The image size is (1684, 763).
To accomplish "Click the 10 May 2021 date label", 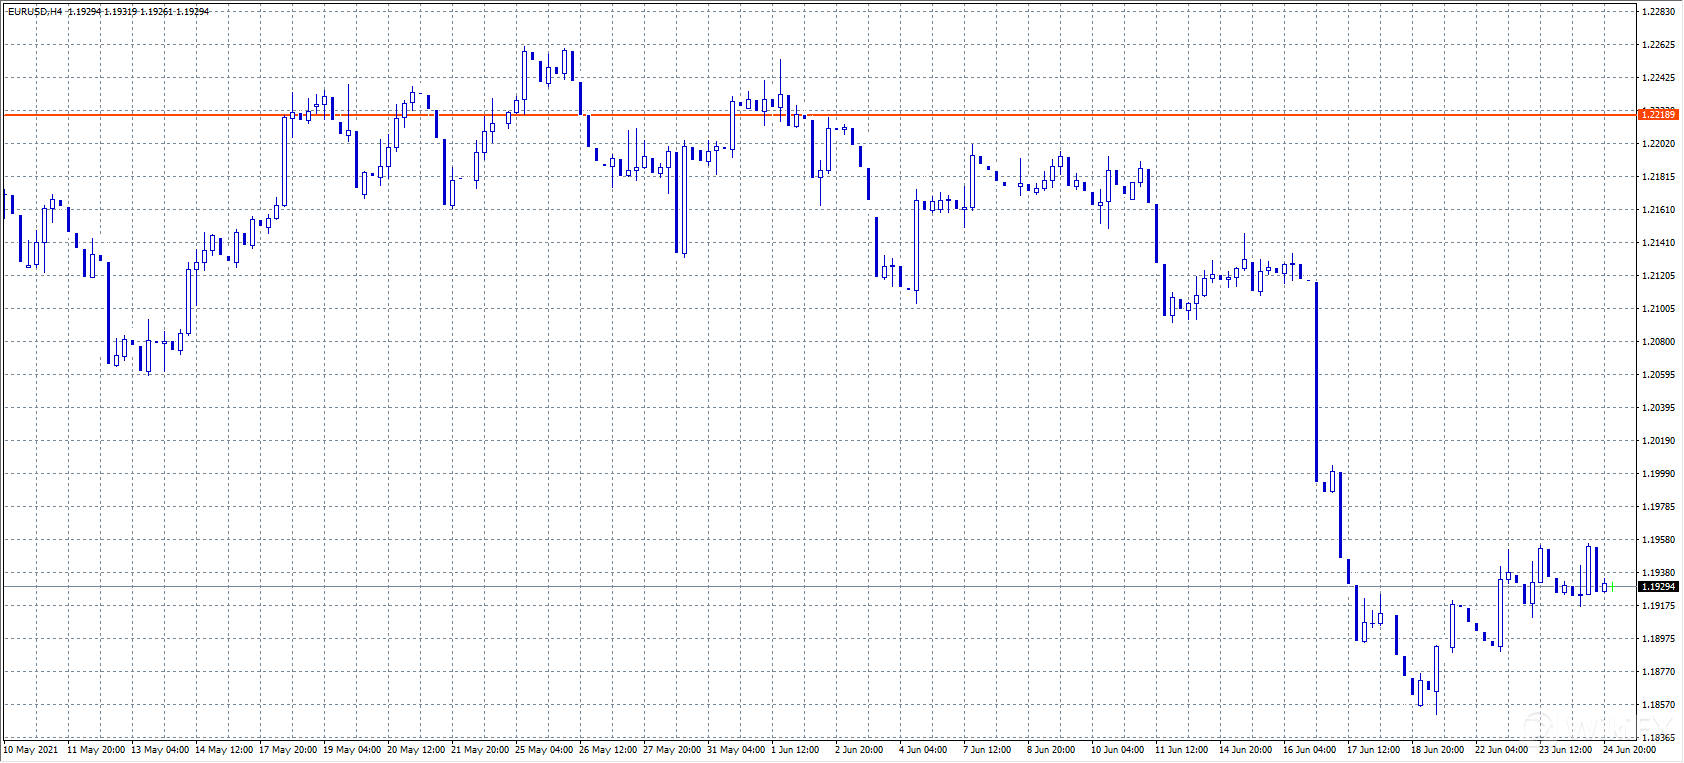I will [x=31, y=750].
